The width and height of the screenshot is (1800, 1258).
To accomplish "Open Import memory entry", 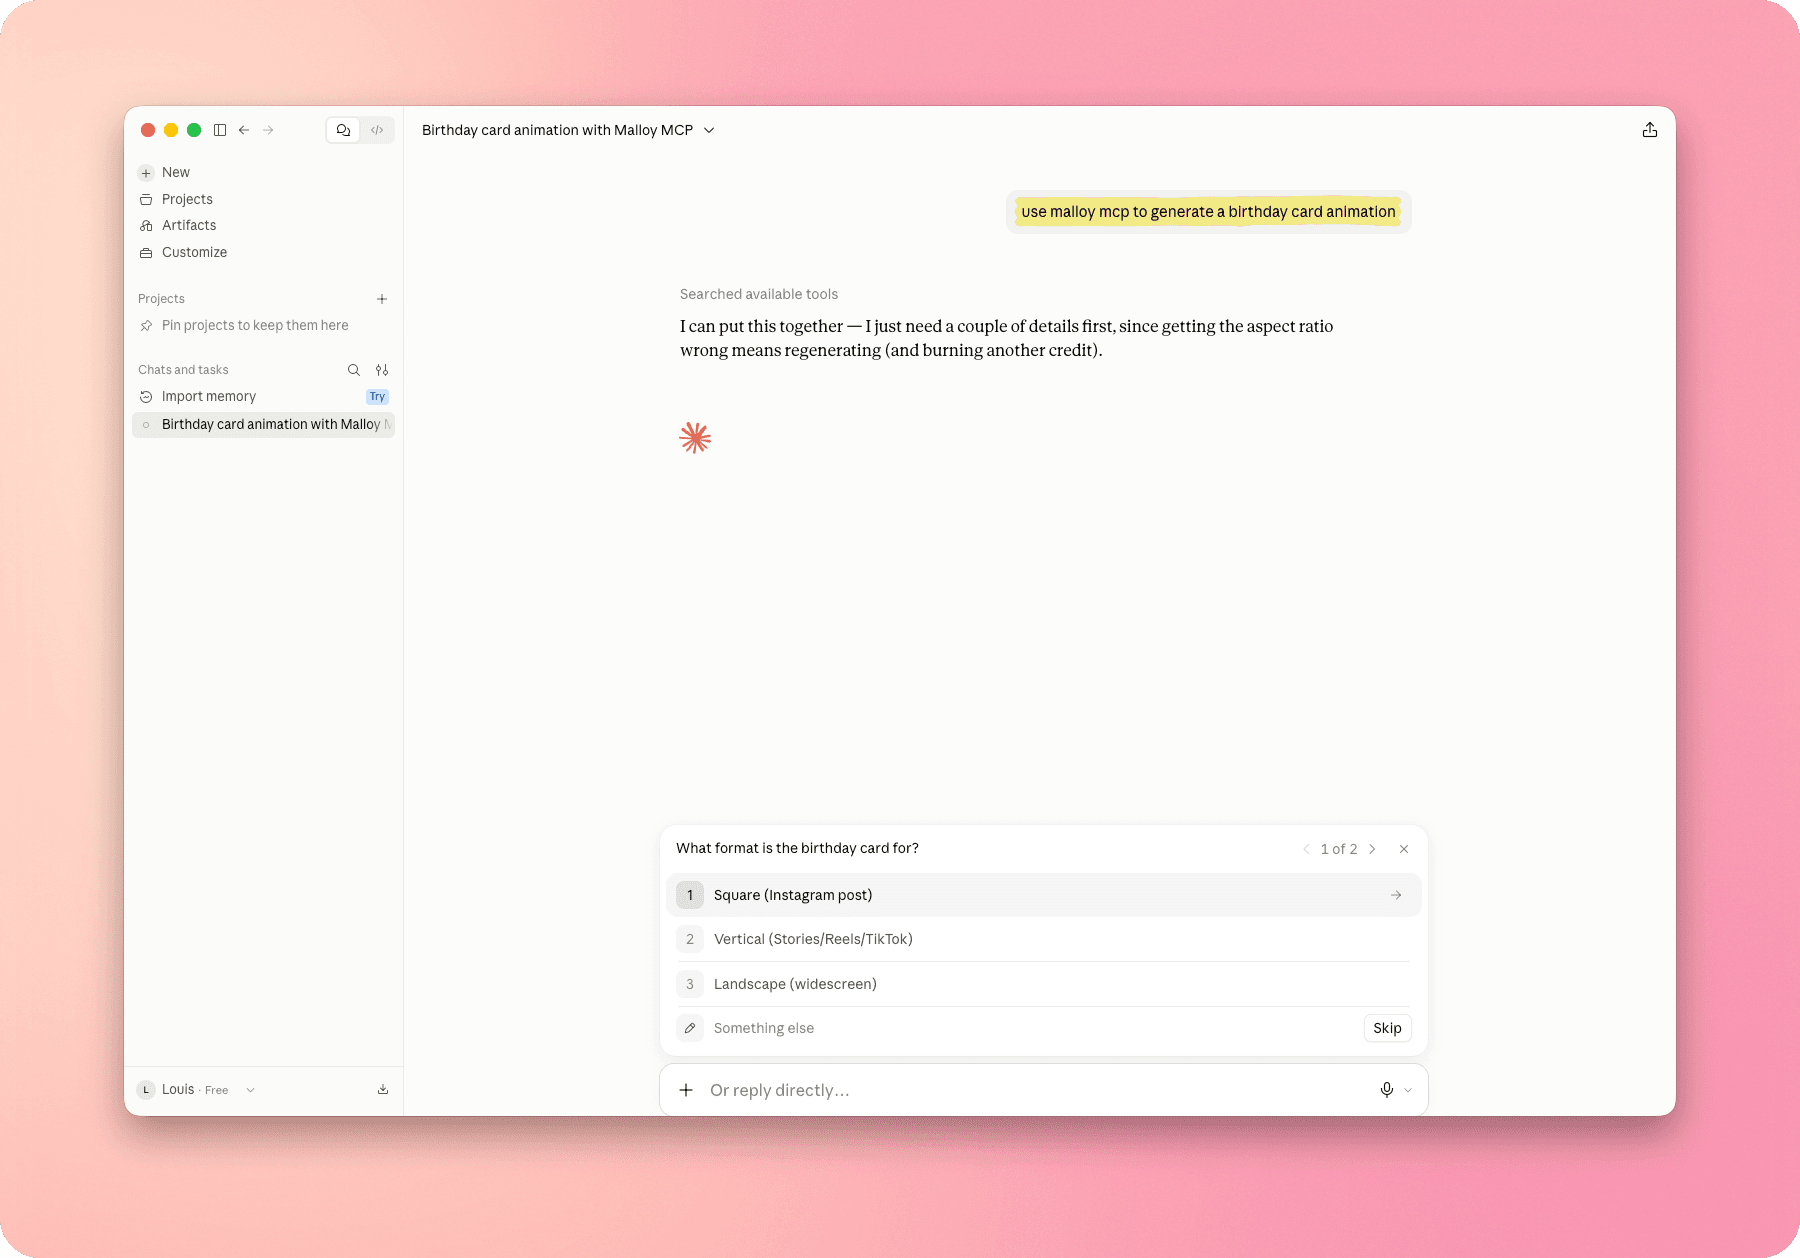I will pyautogui.click(x=209, y=397).
